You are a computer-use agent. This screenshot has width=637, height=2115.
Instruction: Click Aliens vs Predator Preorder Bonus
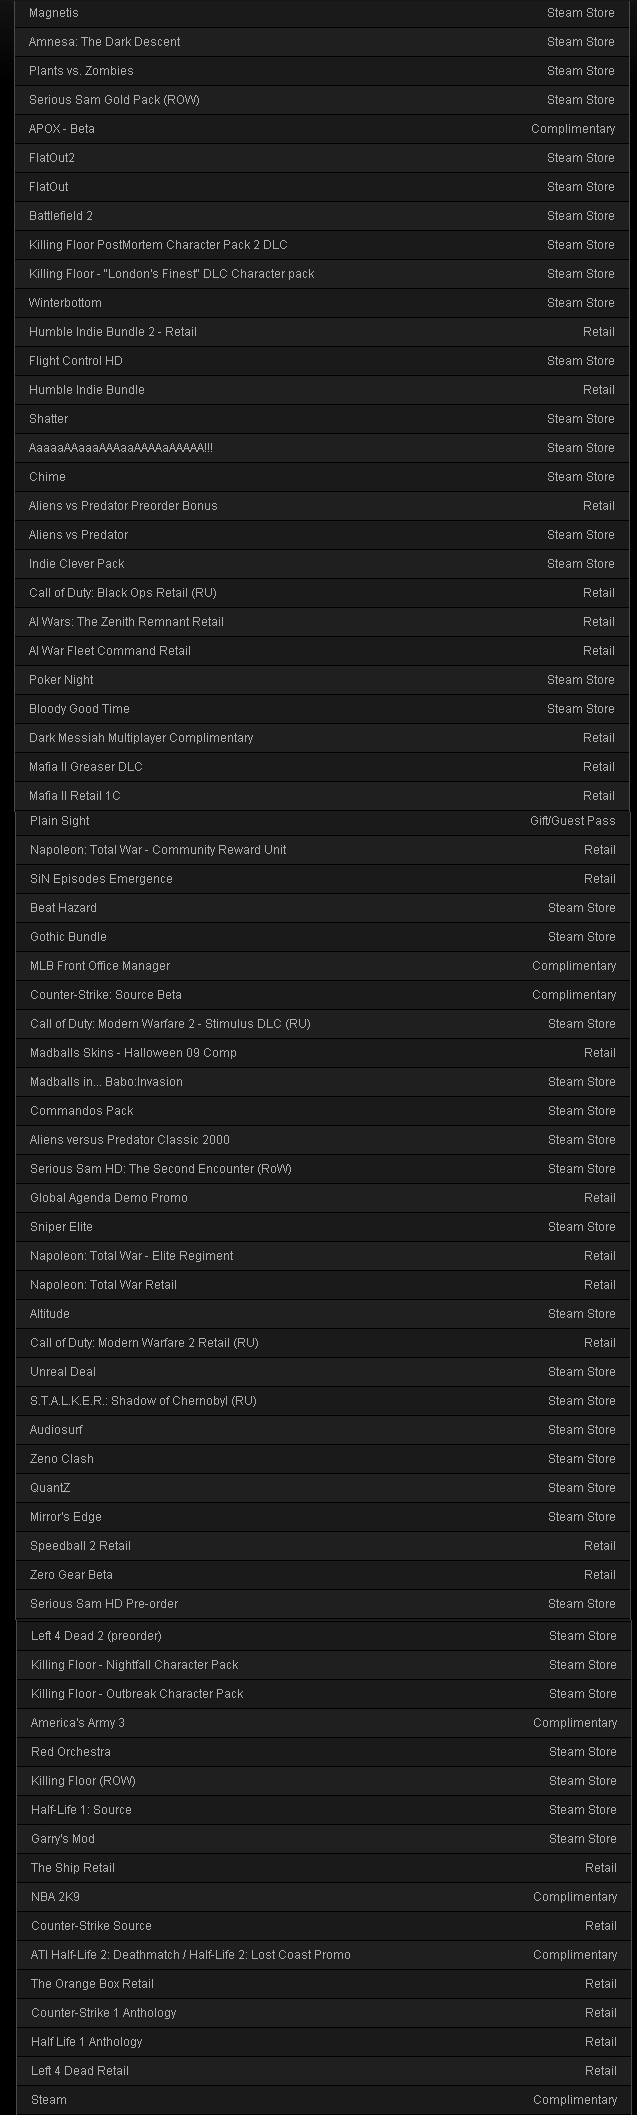[322, 506]
